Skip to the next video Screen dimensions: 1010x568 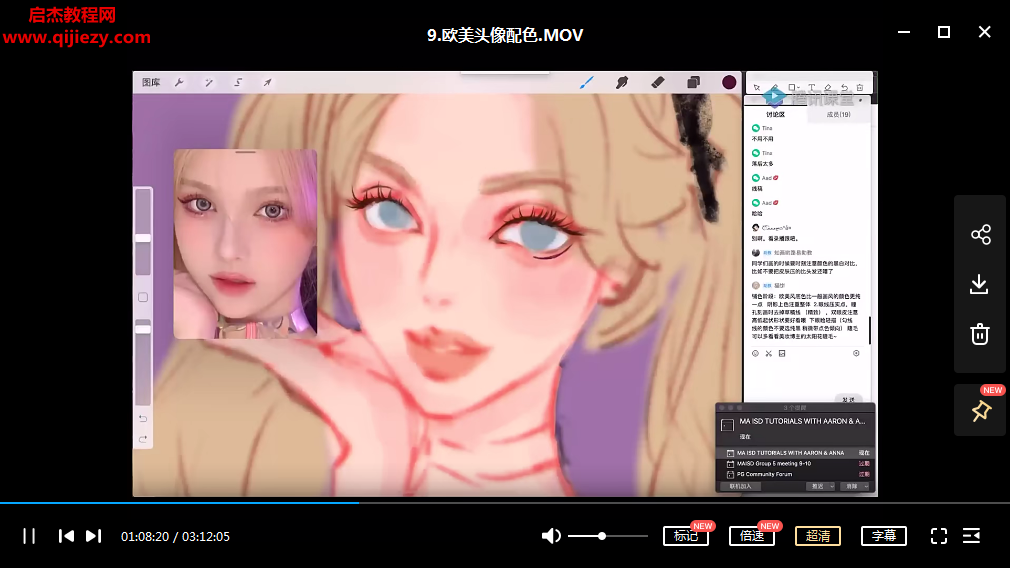pyautogui.click(x=93, y=536)
